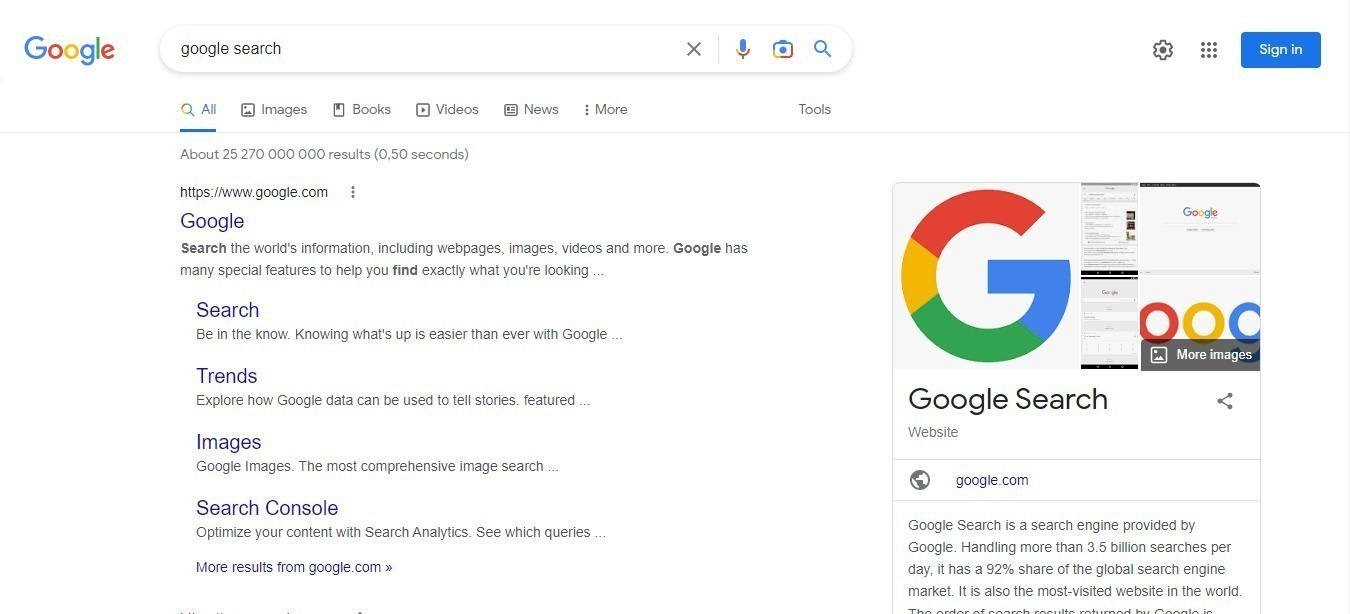Click the More images thumbnail overlay
The width and height of the screenshot is (1350, 614).
pyautogui.click(x=1201, y=354)
